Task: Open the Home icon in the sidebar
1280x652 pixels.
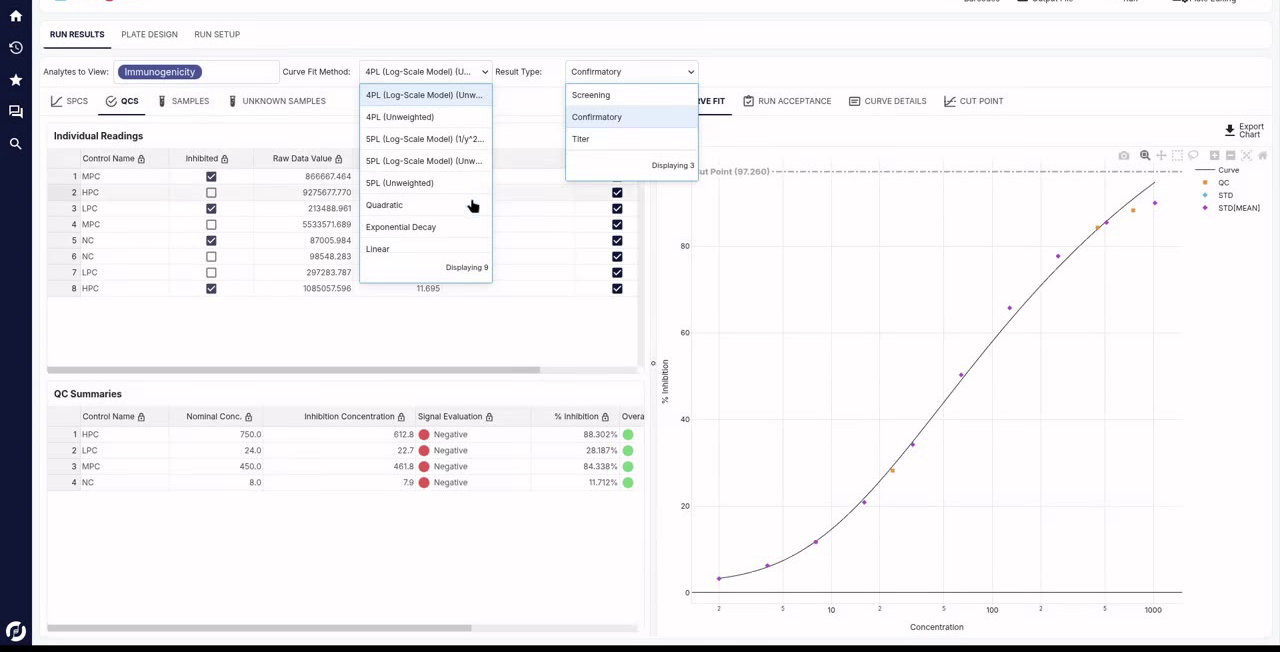Action: point(15,16)
